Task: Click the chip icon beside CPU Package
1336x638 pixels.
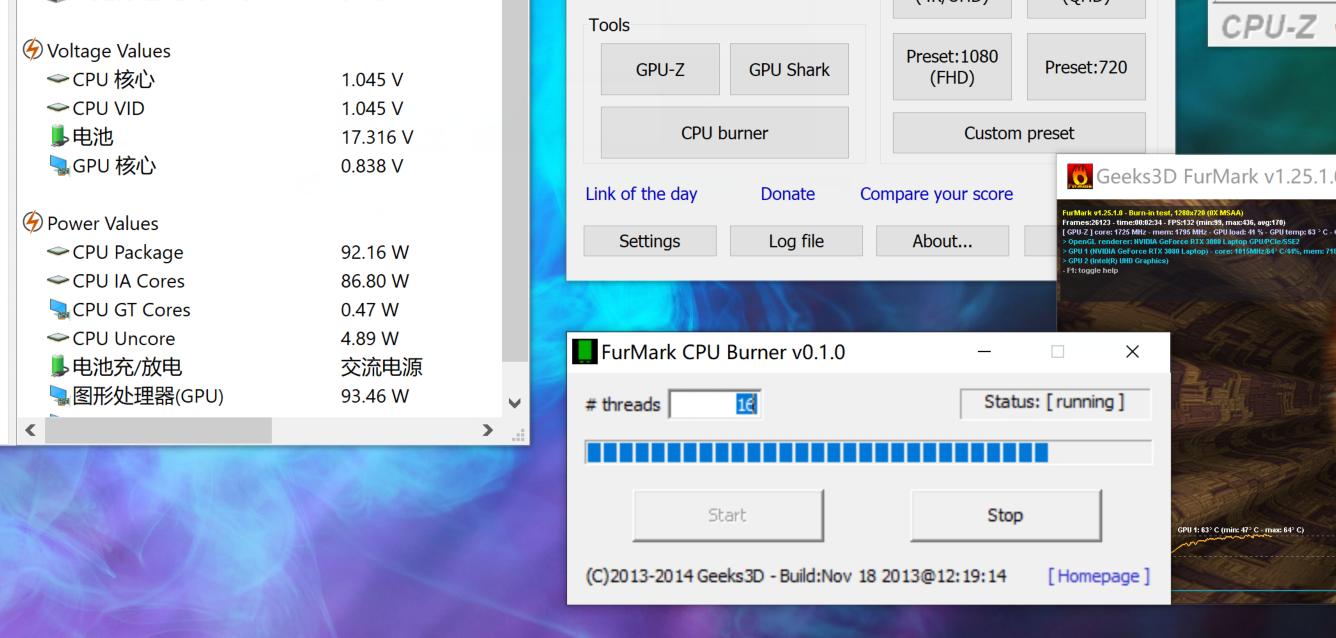Action: (x=58, y=252)
